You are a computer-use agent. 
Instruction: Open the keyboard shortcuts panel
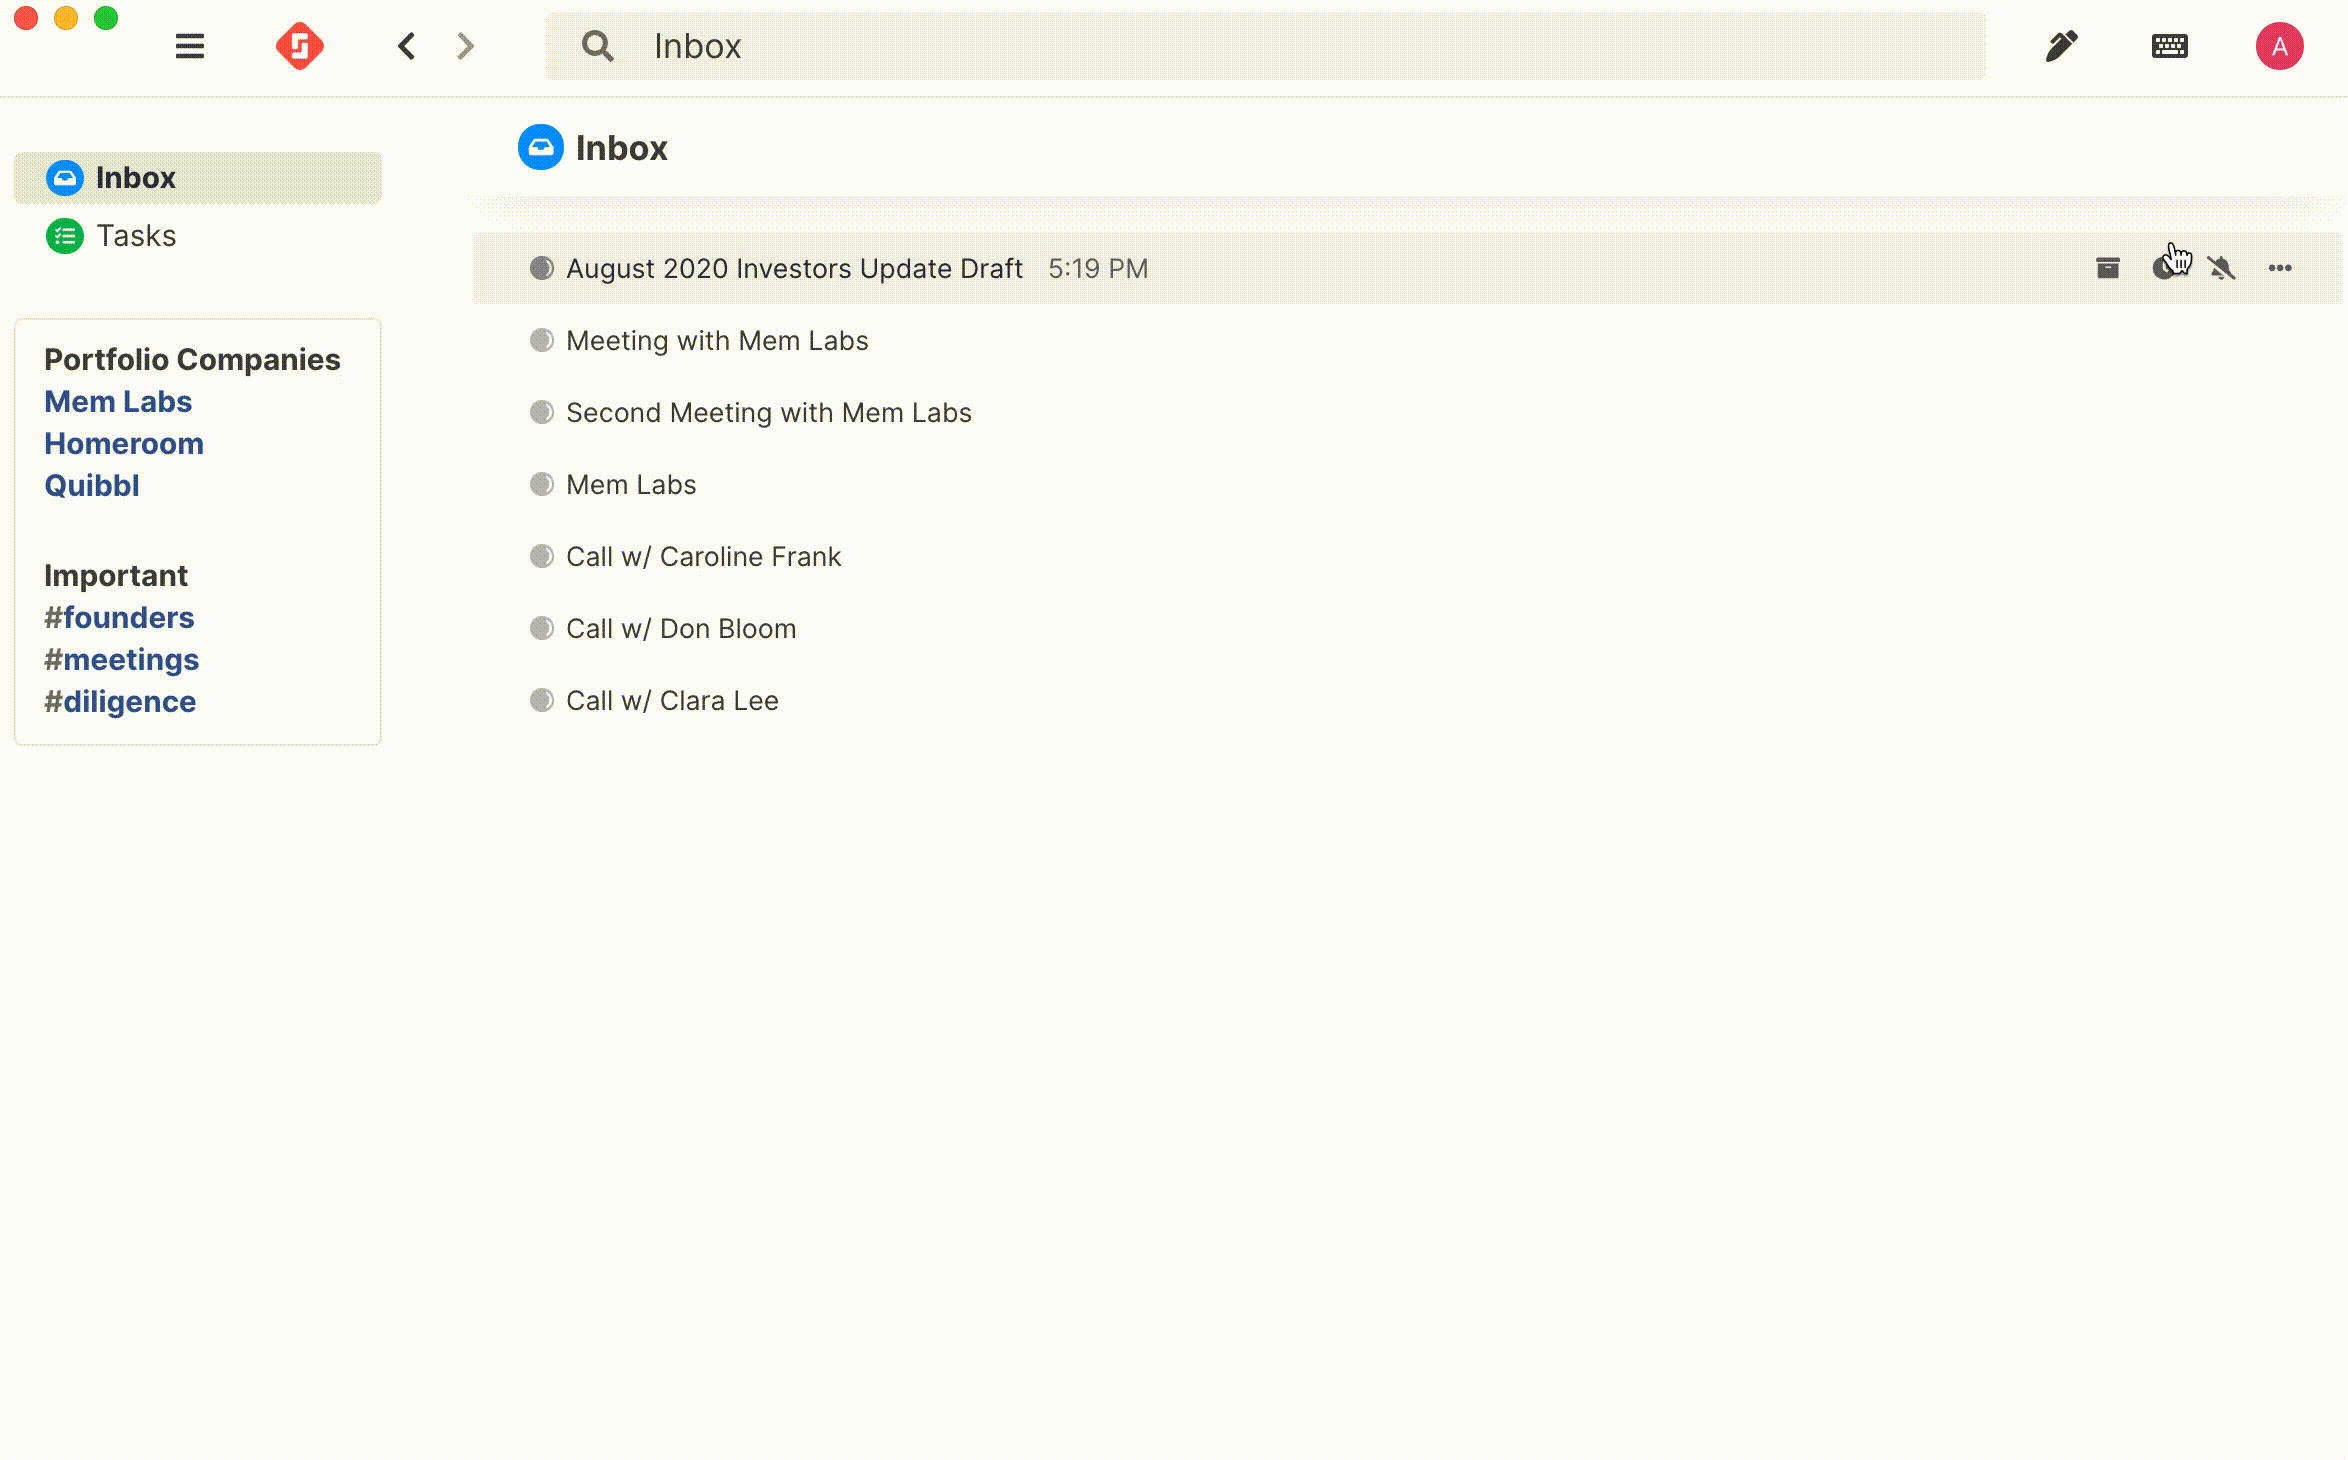tap(2169, 45)
